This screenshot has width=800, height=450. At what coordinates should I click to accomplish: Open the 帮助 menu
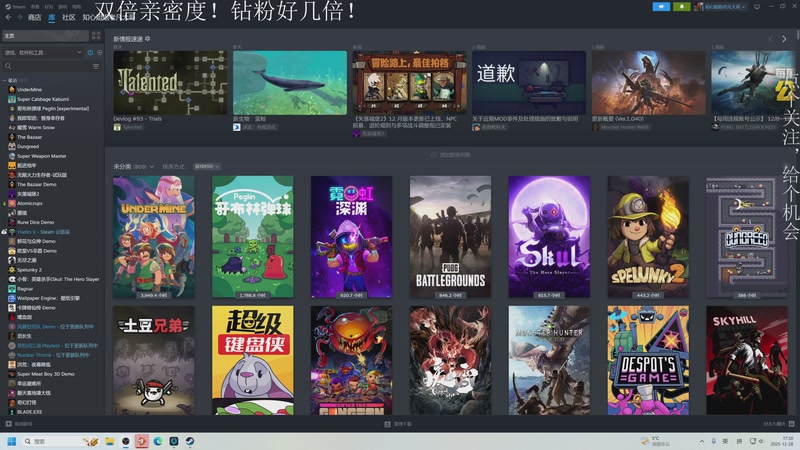click(x=77, y=7)
